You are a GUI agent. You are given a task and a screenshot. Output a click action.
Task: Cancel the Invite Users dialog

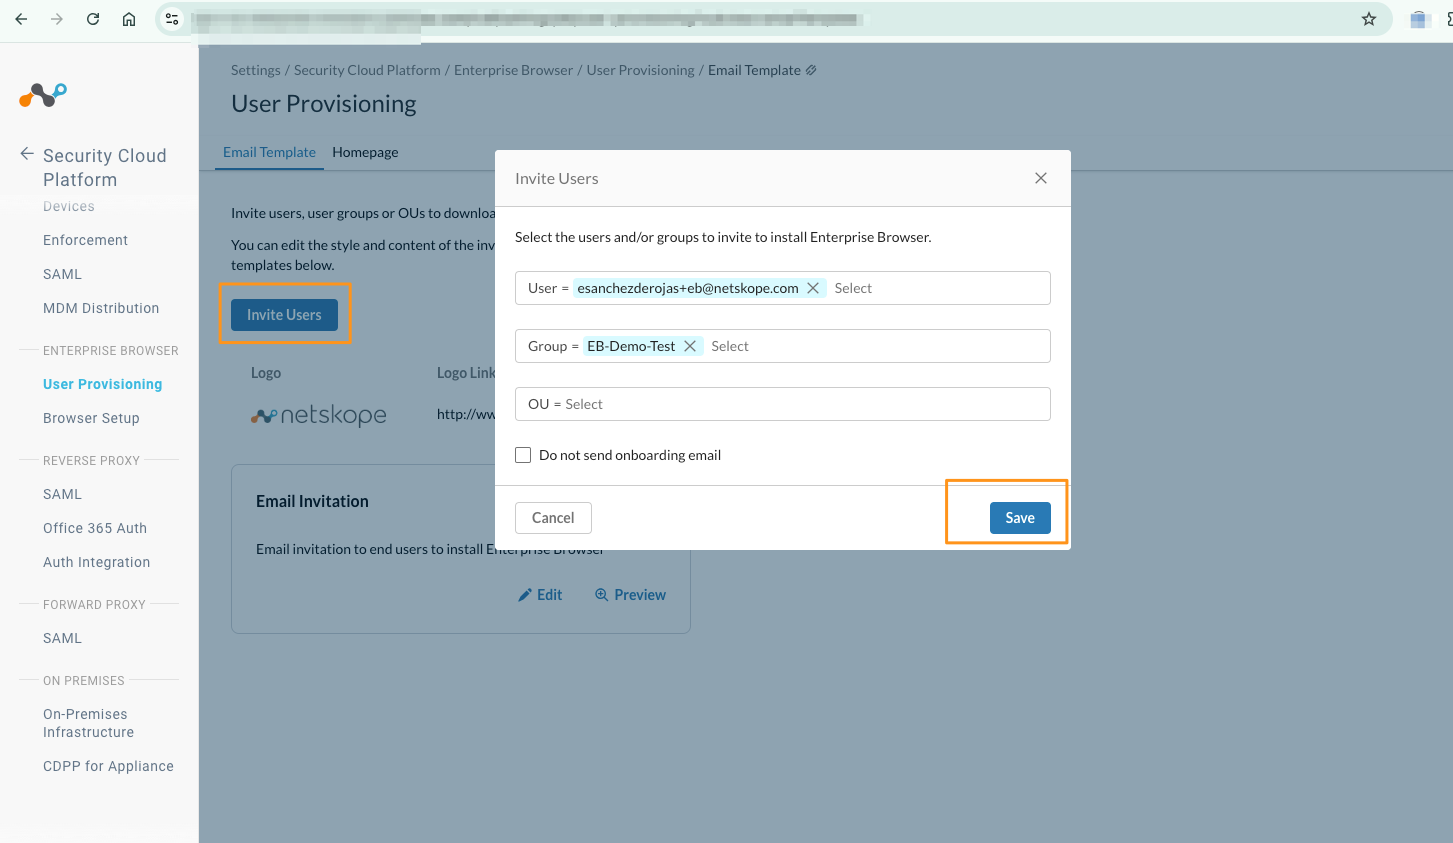553,518
